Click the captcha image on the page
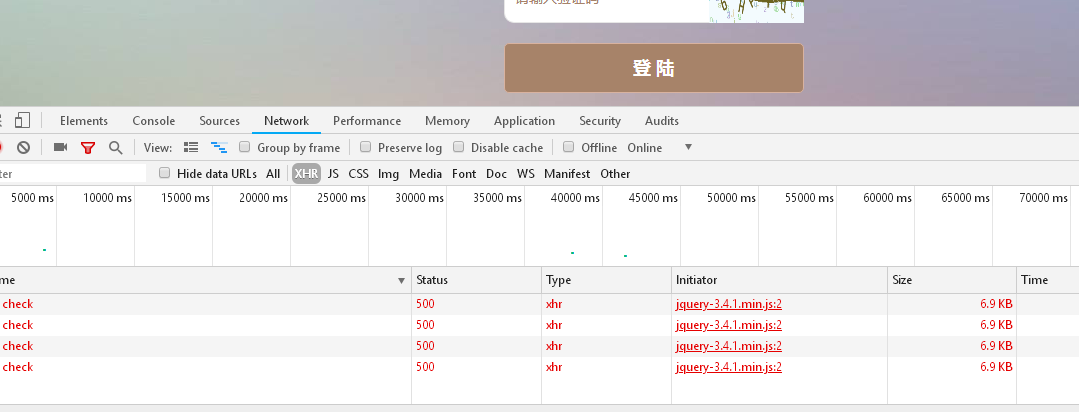Viewport: 1079px width, 412px height. (x=756, y=10)
